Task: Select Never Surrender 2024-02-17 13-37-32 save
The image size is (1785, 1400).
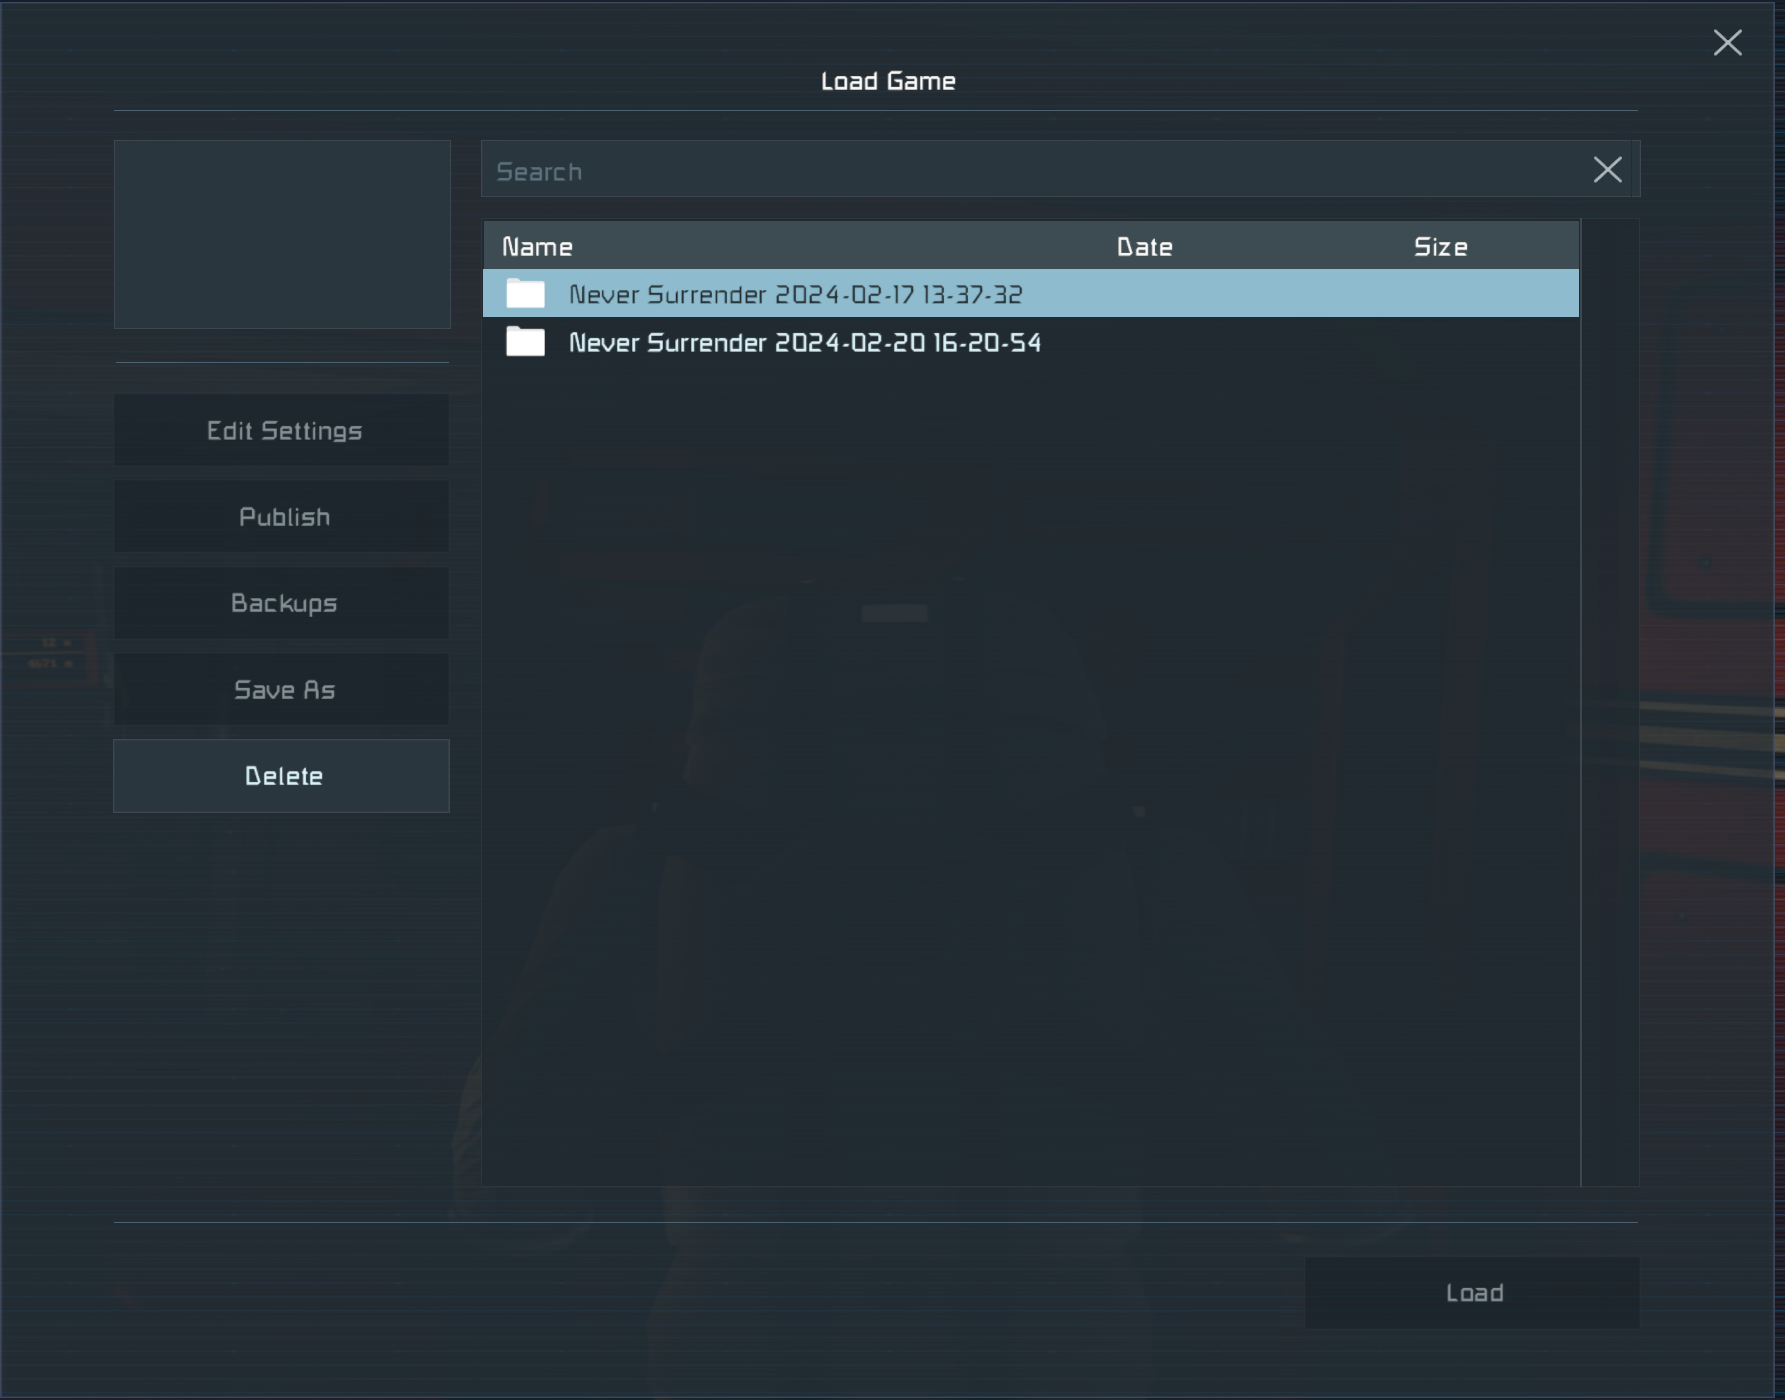Action: pyautogui.click(x=1031, y=294)
